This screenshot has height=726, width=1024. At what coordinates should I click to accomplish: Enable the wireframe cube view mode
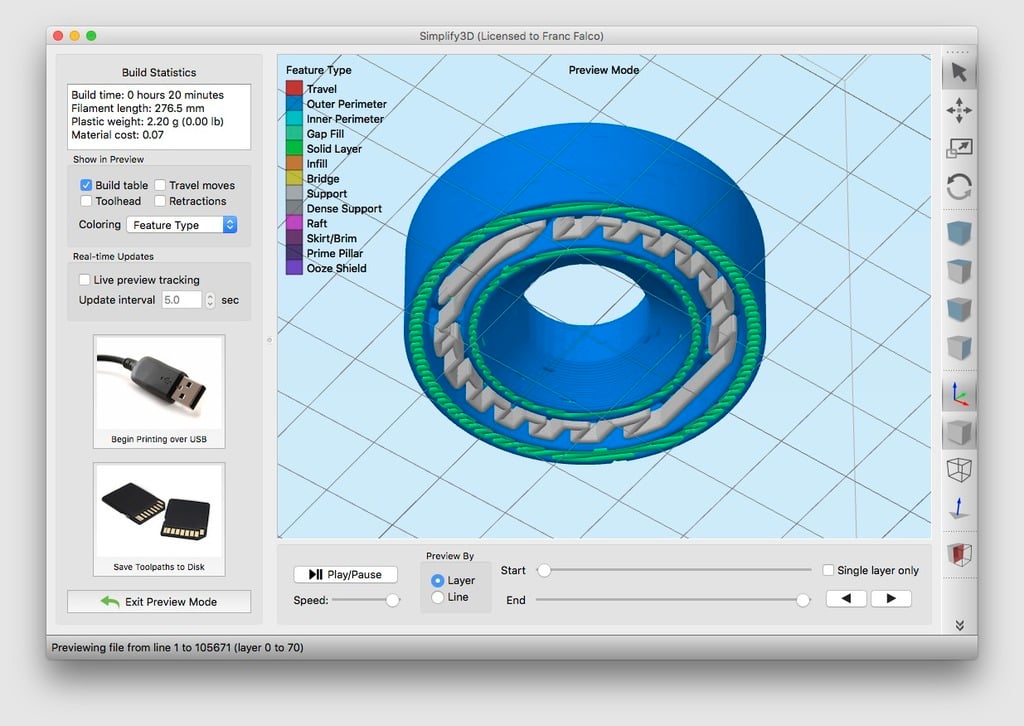pyautogui.click(x=957, y=470)
